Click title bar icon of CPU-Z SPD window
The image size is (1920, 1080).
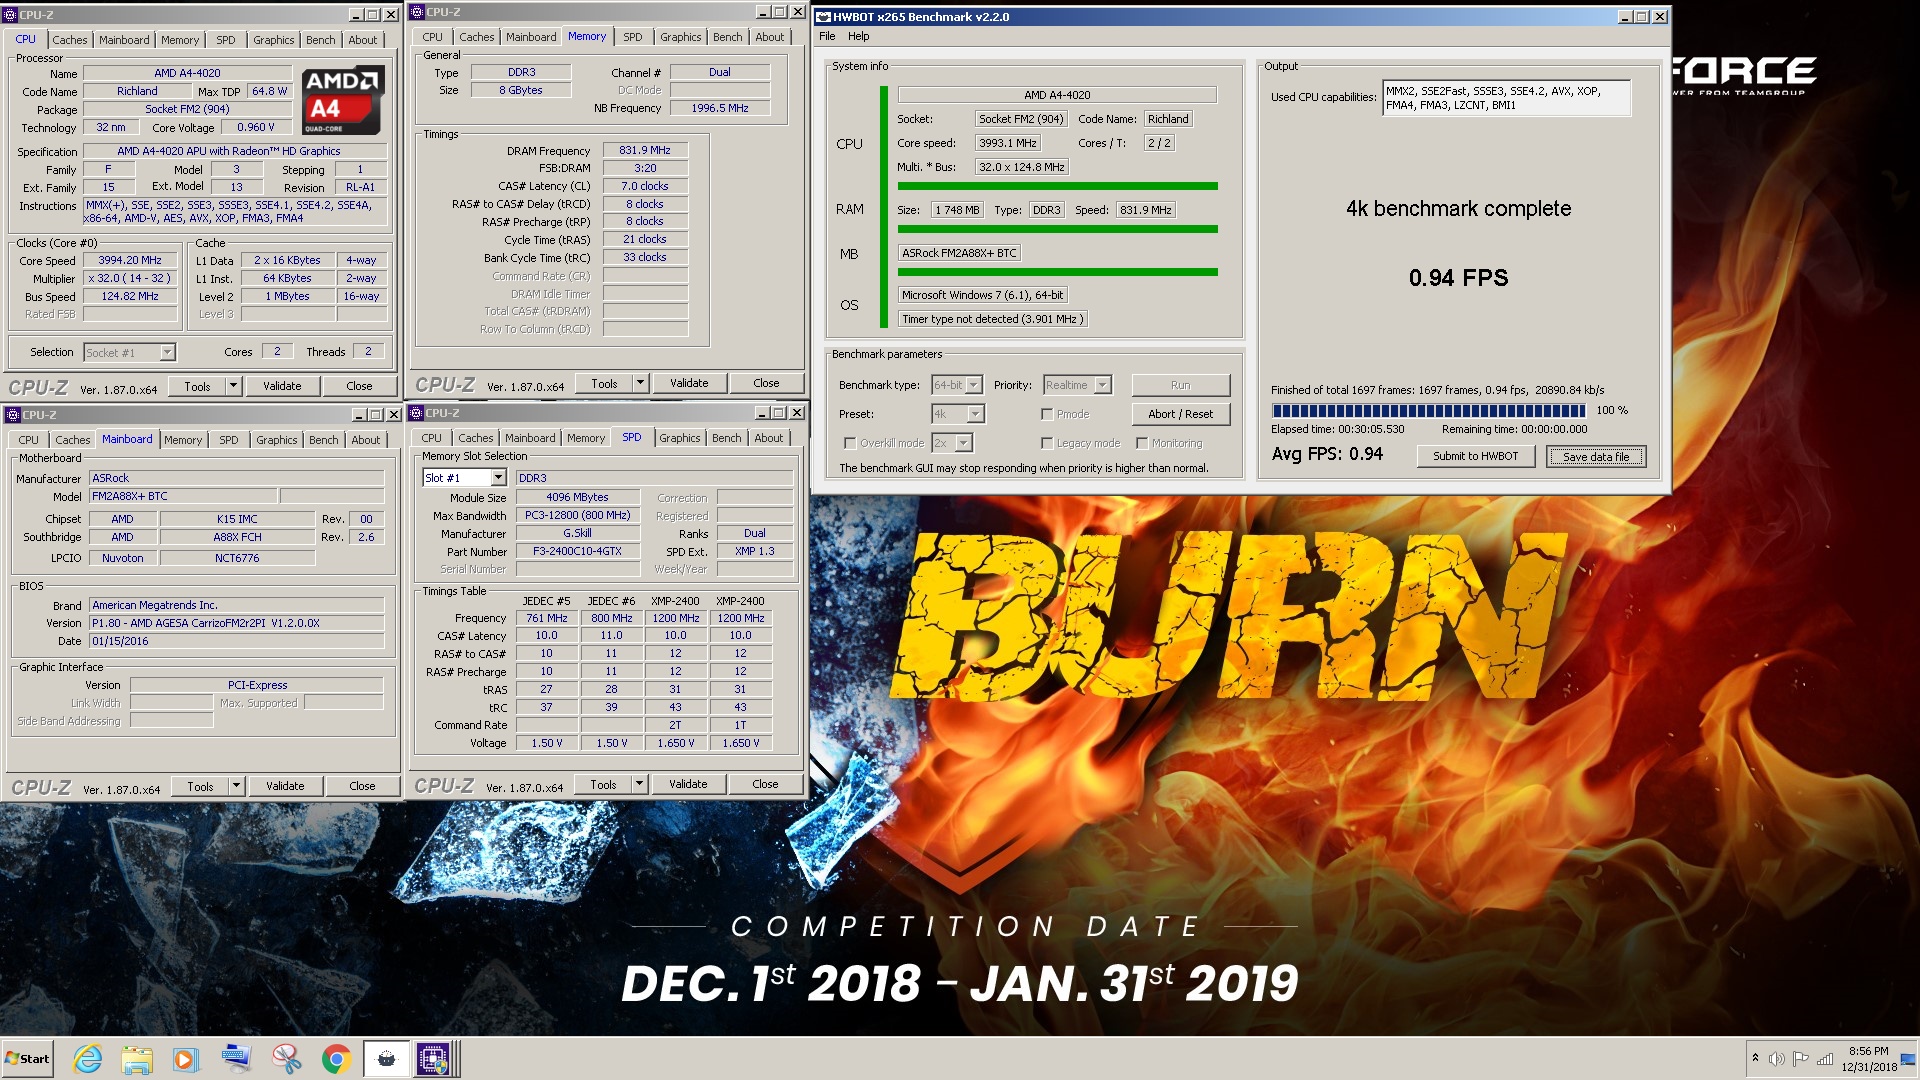[x=416, y=413]
